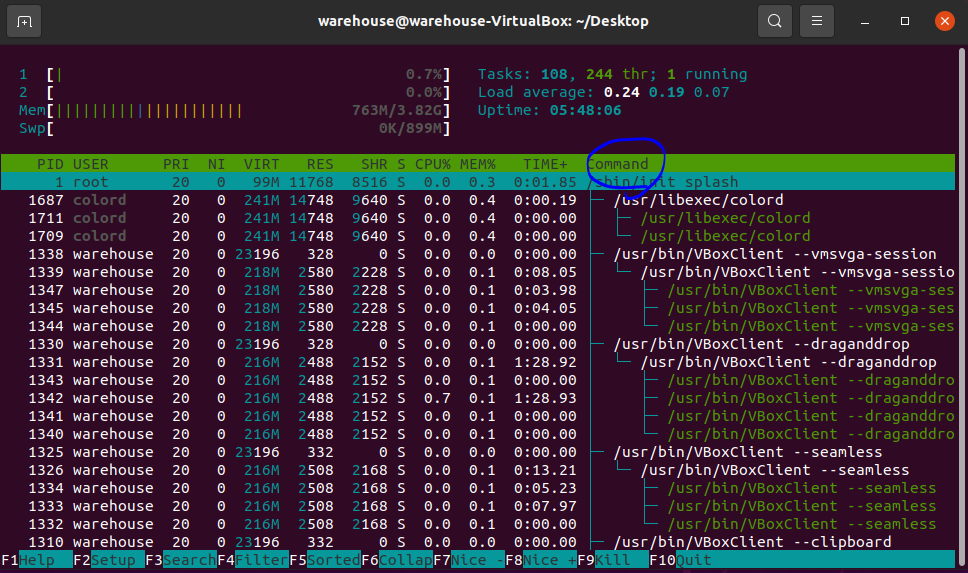
Task: Click the Uptime 05:48:06 text
Action: point(549,111)
